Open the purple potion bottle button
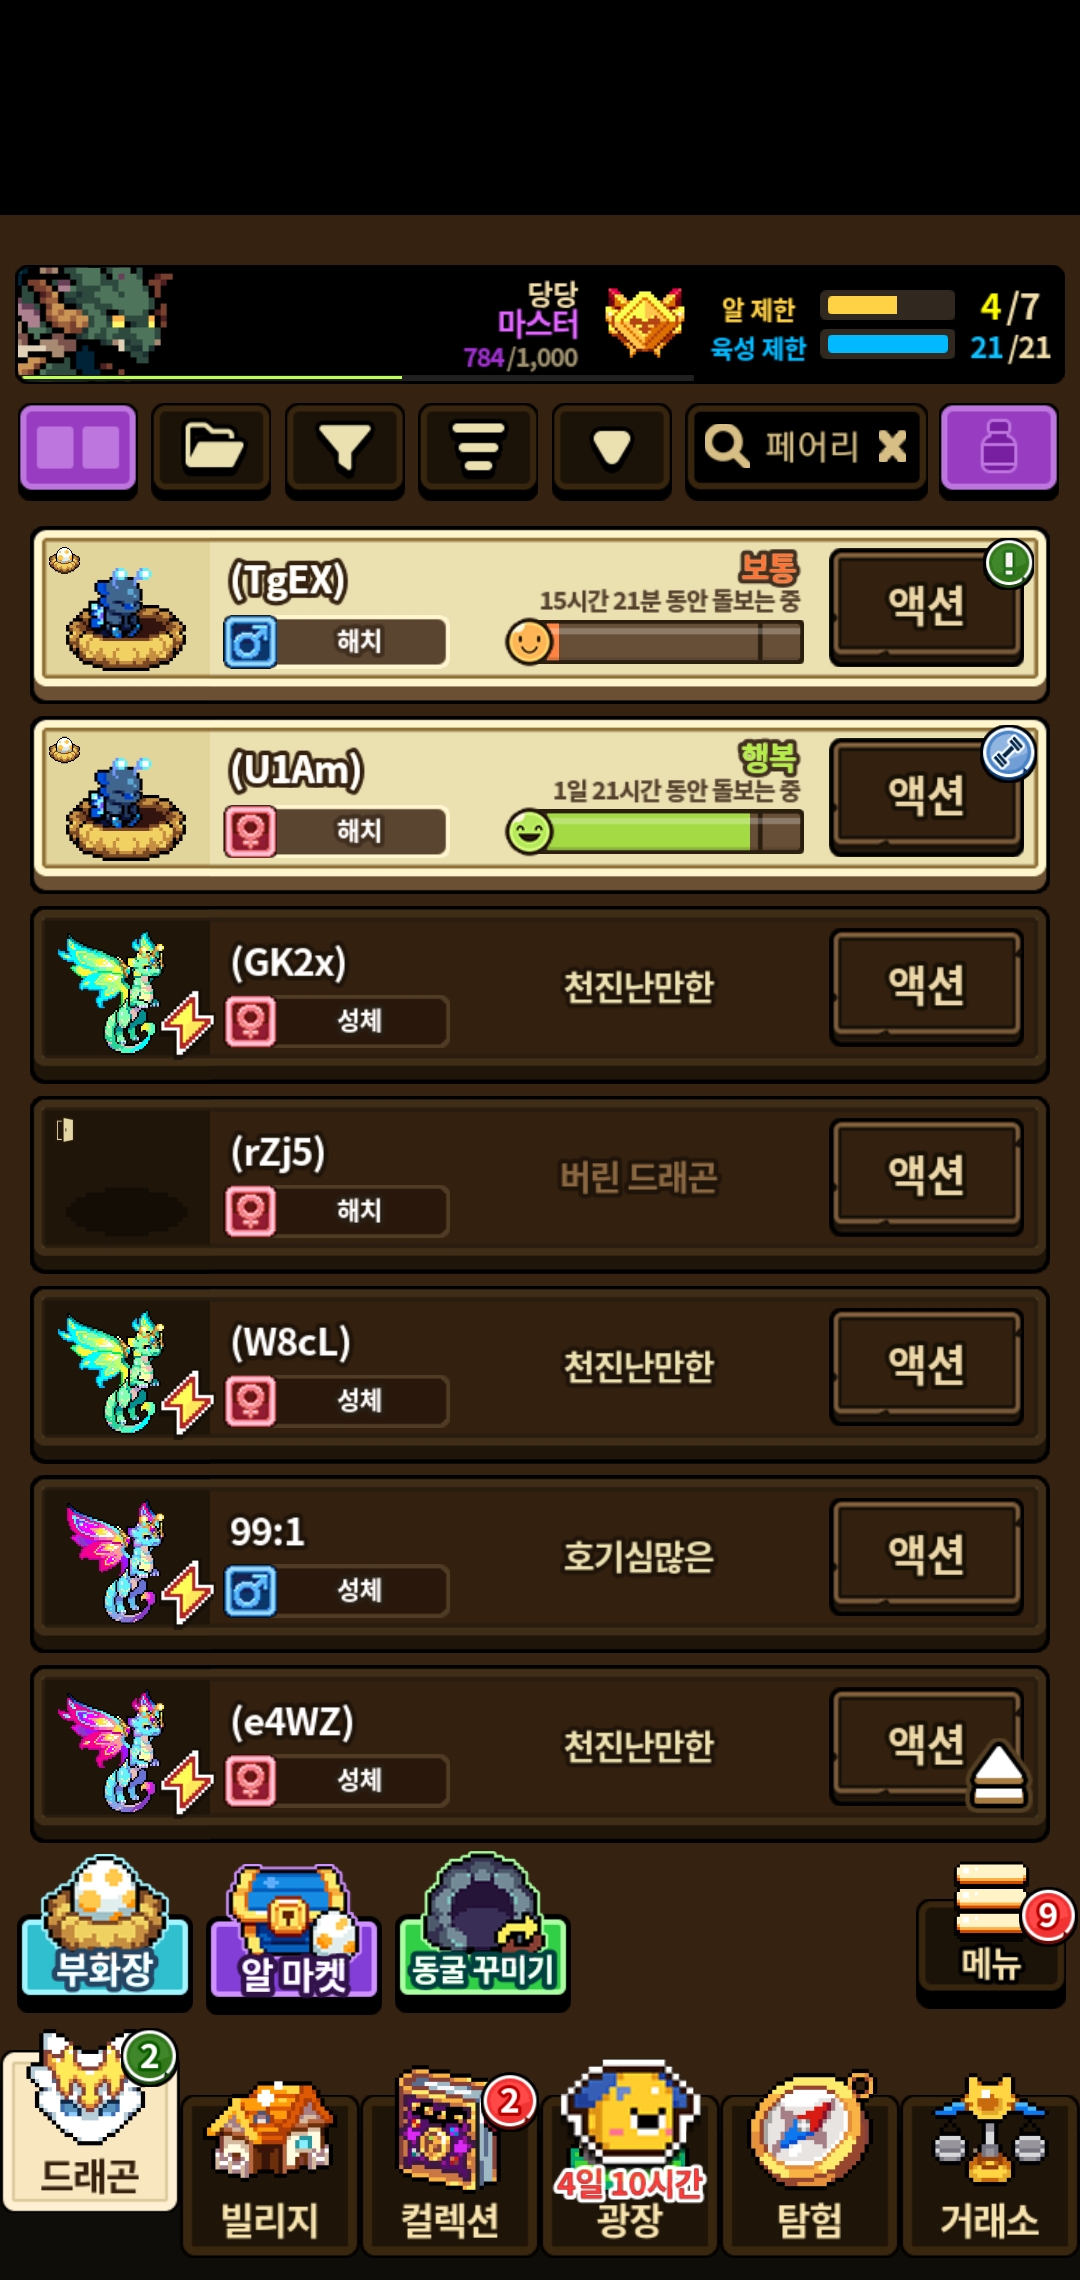 pos(999,448)
